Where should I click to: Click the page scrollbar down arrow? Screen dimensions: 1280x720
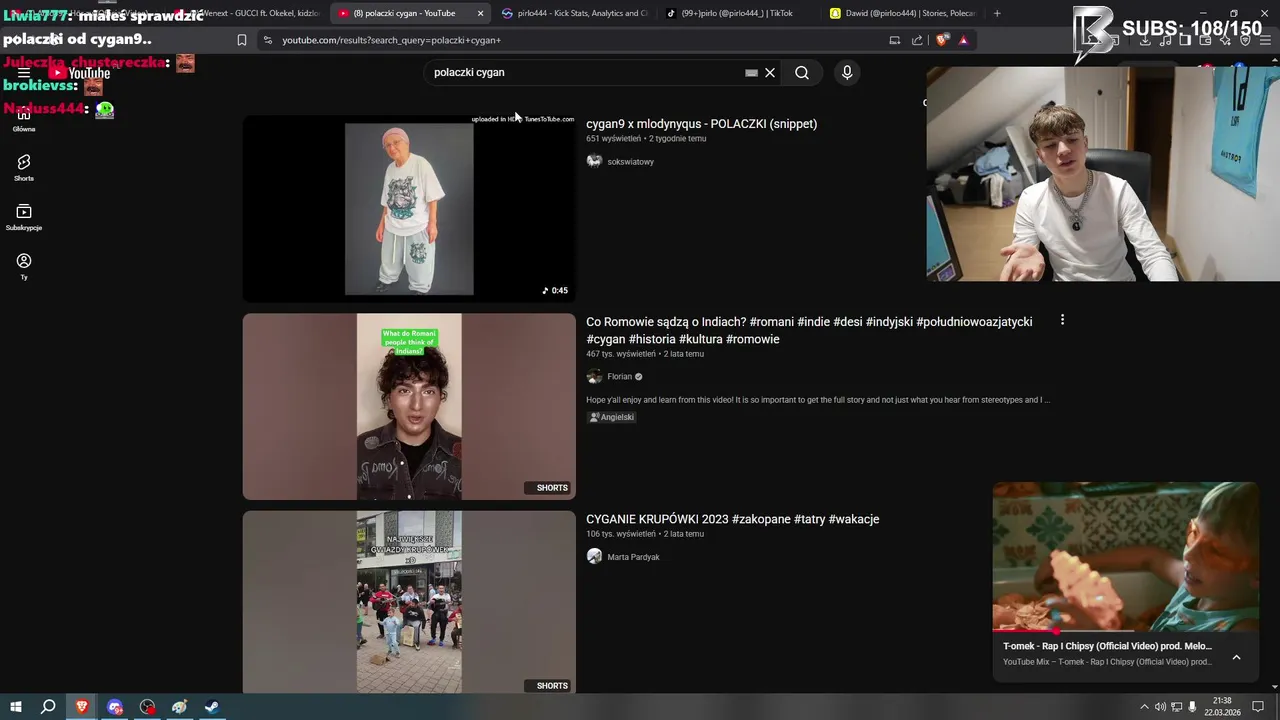tap(1273, 687)
